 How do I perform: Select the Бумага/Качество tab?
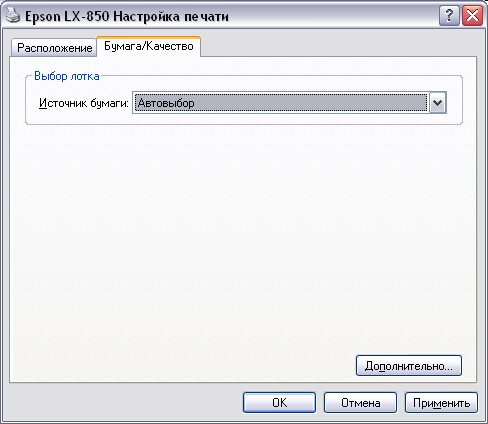pyautogui.click(x=149, y=46)
